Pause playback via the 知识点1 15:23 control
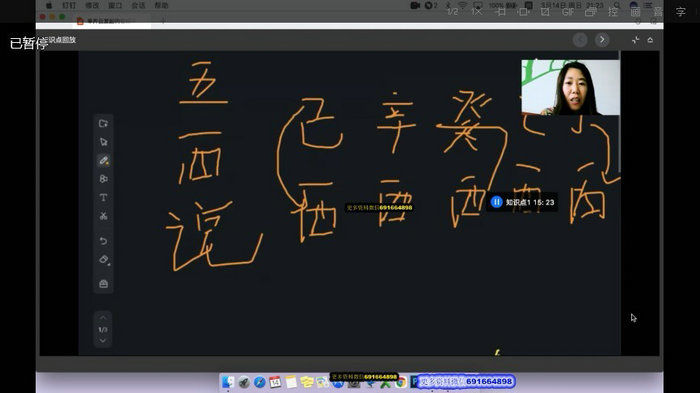Screen dimensions: 700x393 coord(496,202)
